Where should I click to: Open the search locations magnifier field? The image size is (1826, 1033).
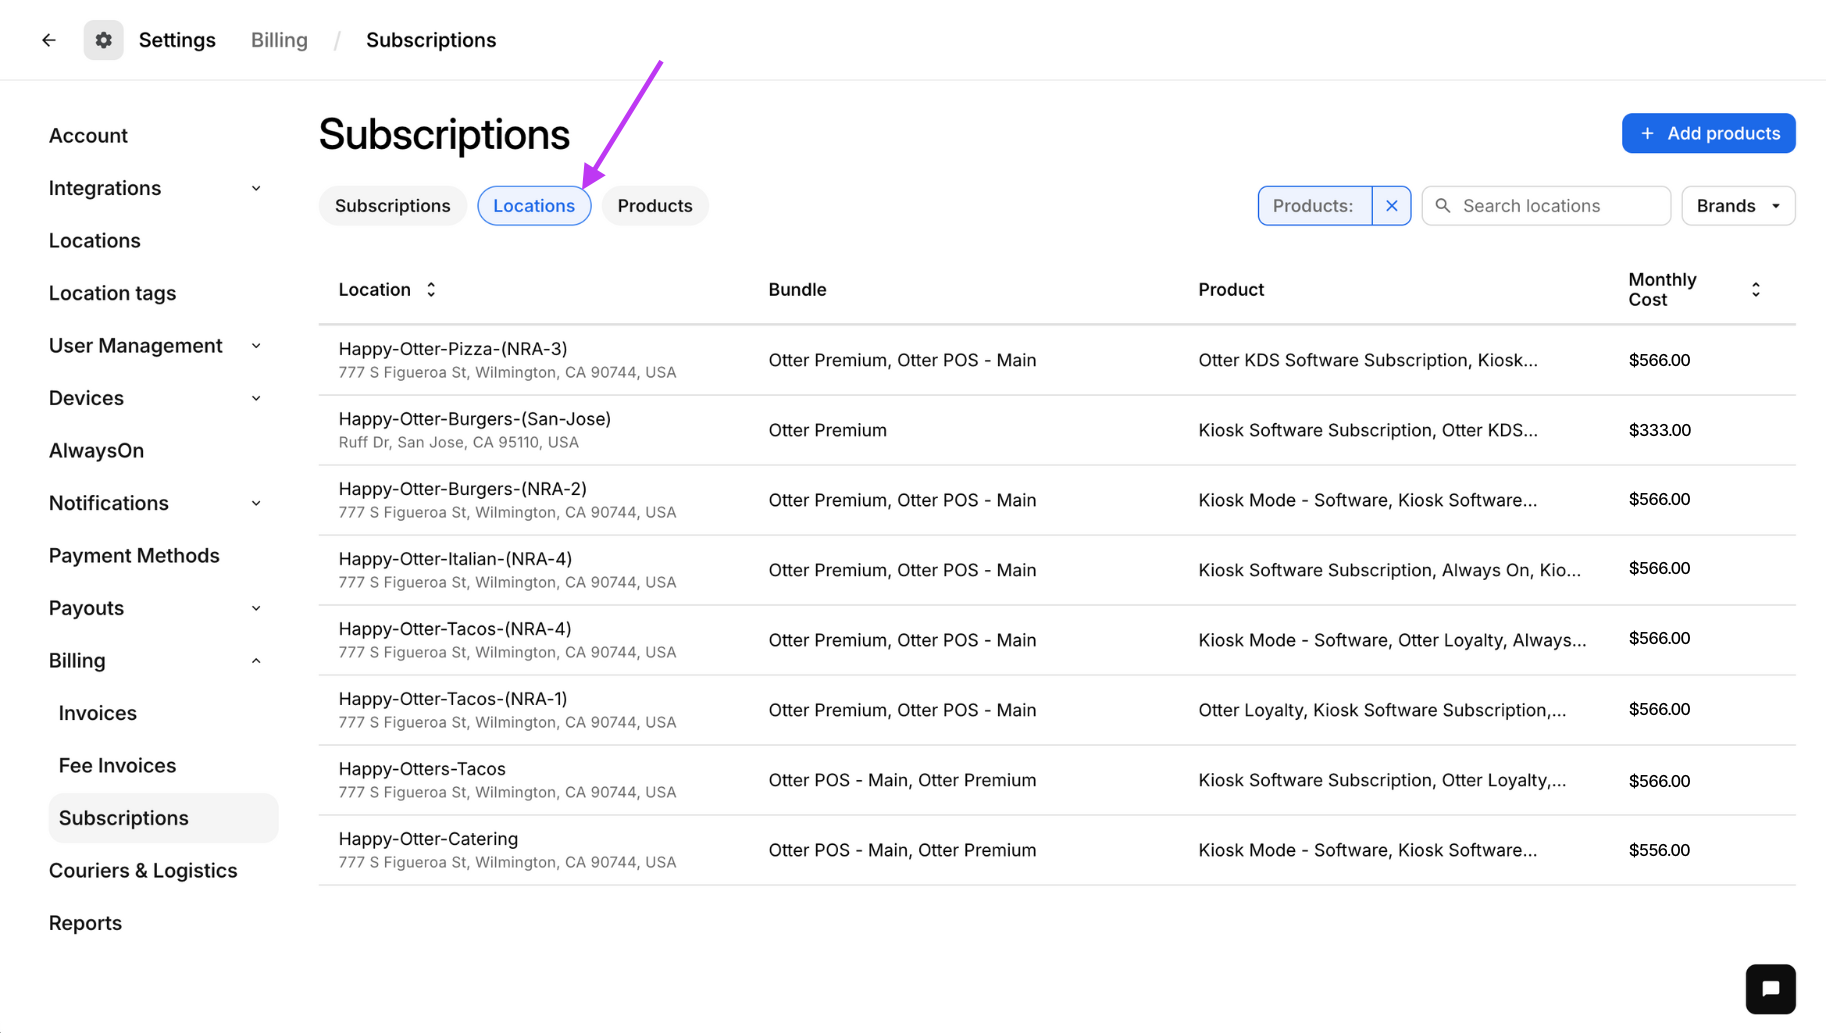(1443, 205)
